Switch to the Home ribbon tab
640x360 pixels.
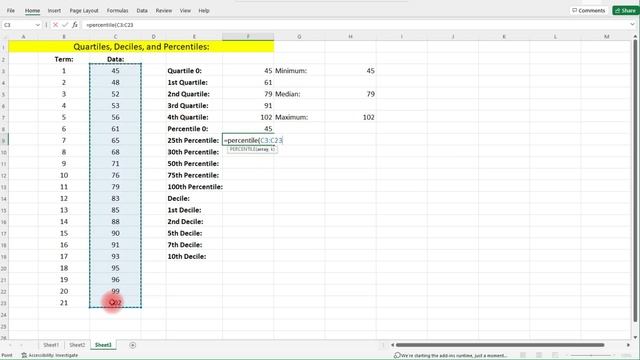pos(32,11)
